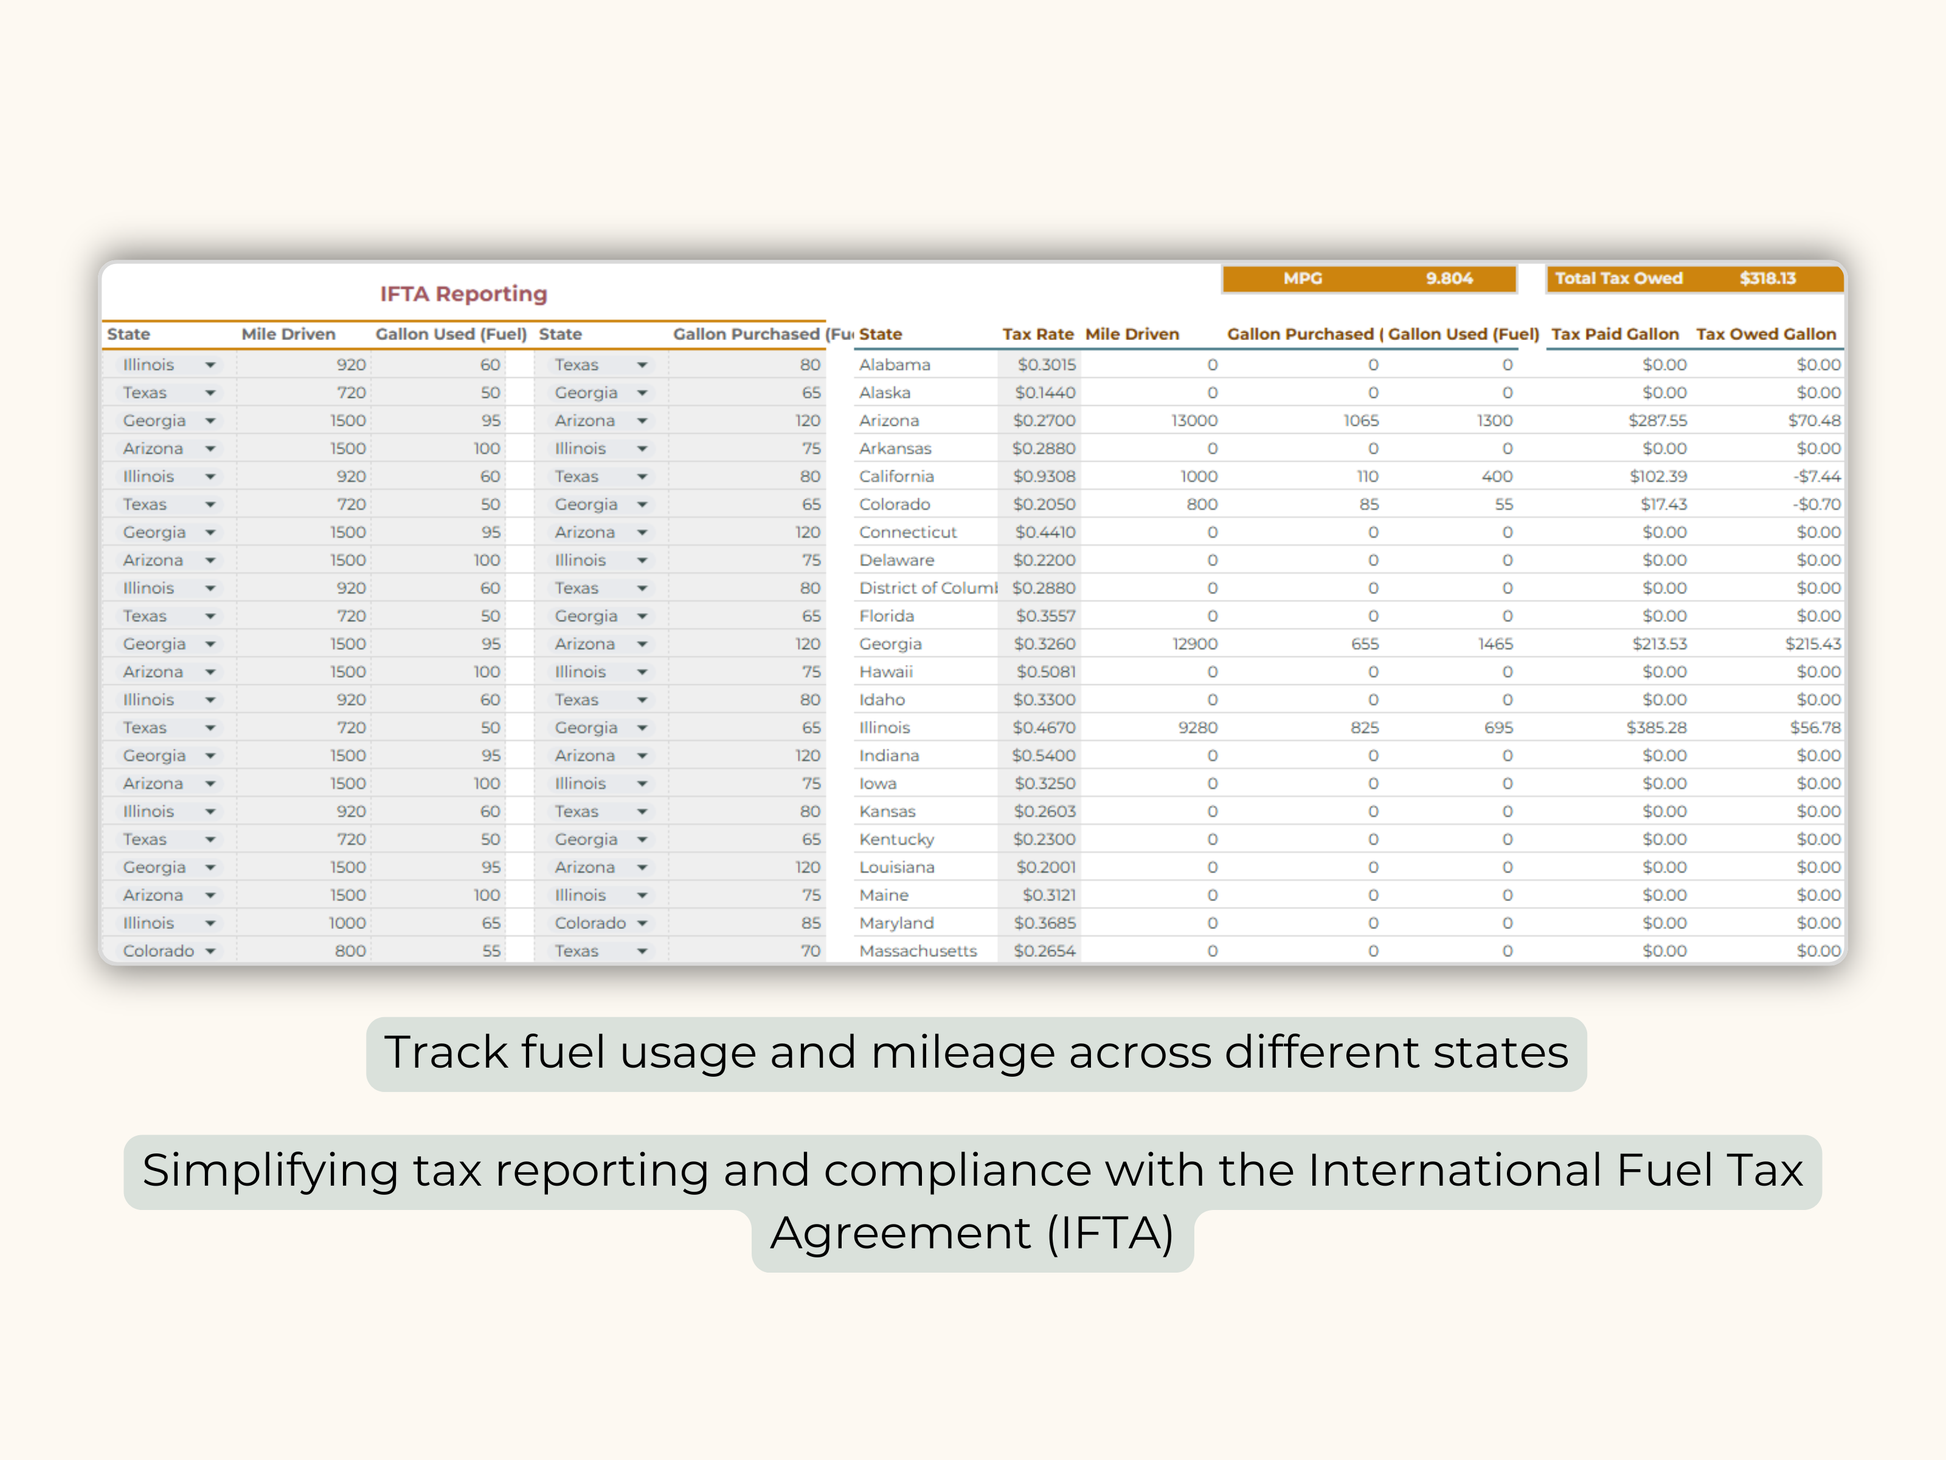
Task: Click the District of Columbia state cell
Action: (927, 588)
